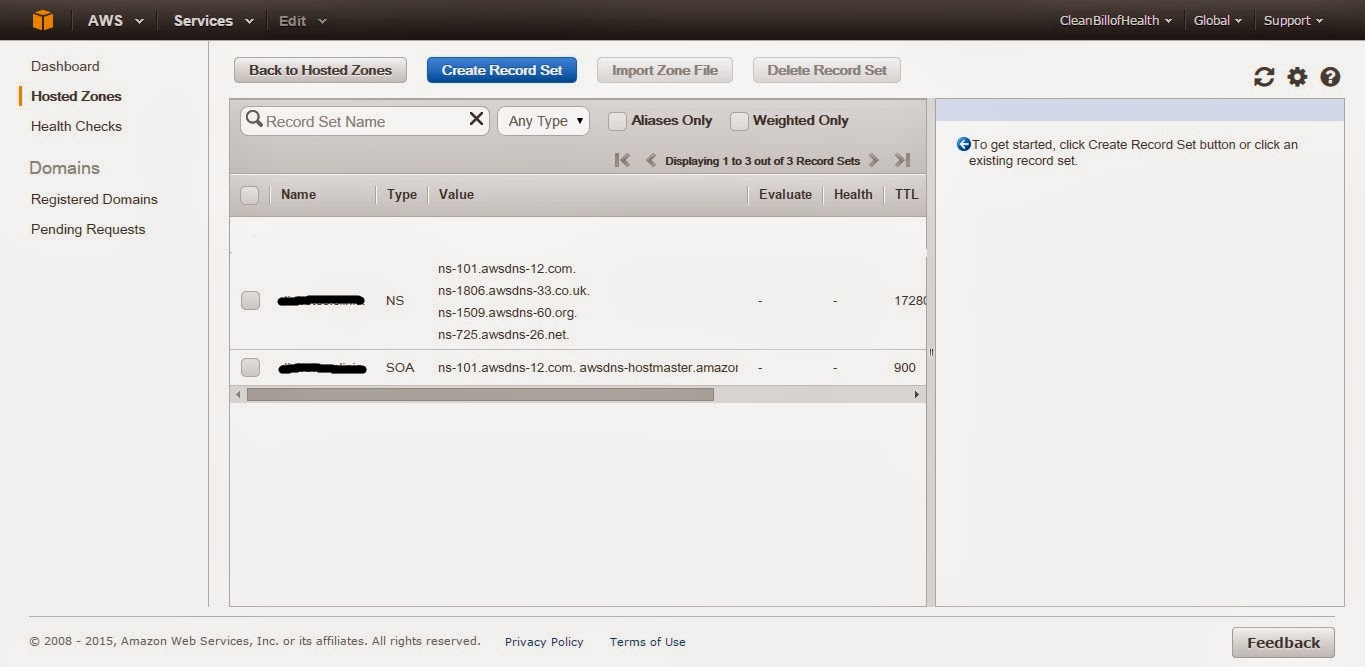This screenshot has height=667, width=1365.
Task: Clear the Record Set Name search field
Action: click(x=476, y=120)
